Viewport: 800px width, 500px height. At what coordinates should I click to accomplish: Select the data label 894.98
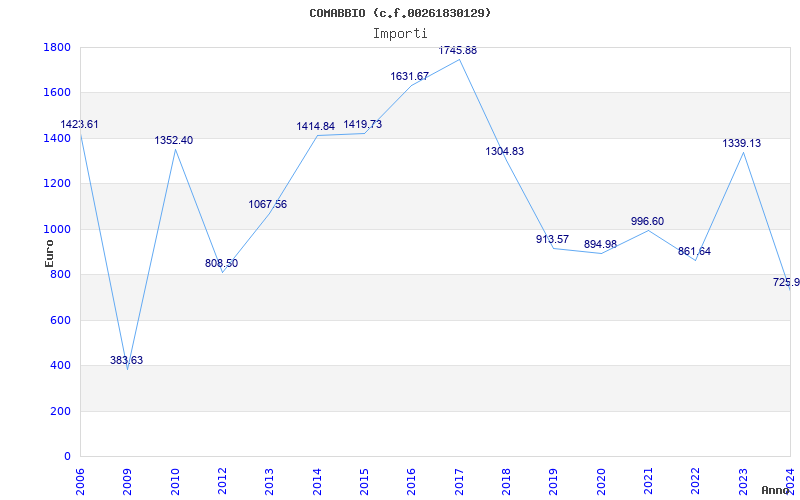(x=601, y=244)
